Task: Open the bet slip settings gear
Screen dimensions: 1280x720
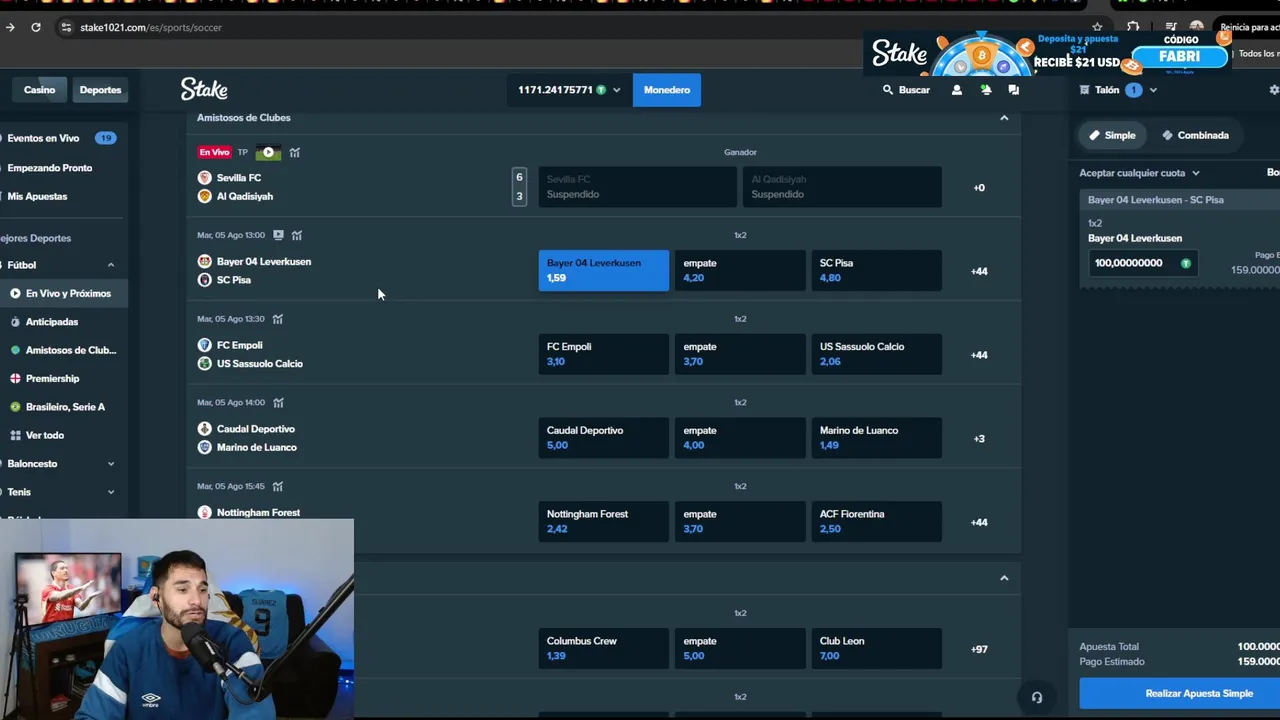Action: pyautogui.click(x=1273, y=90)
